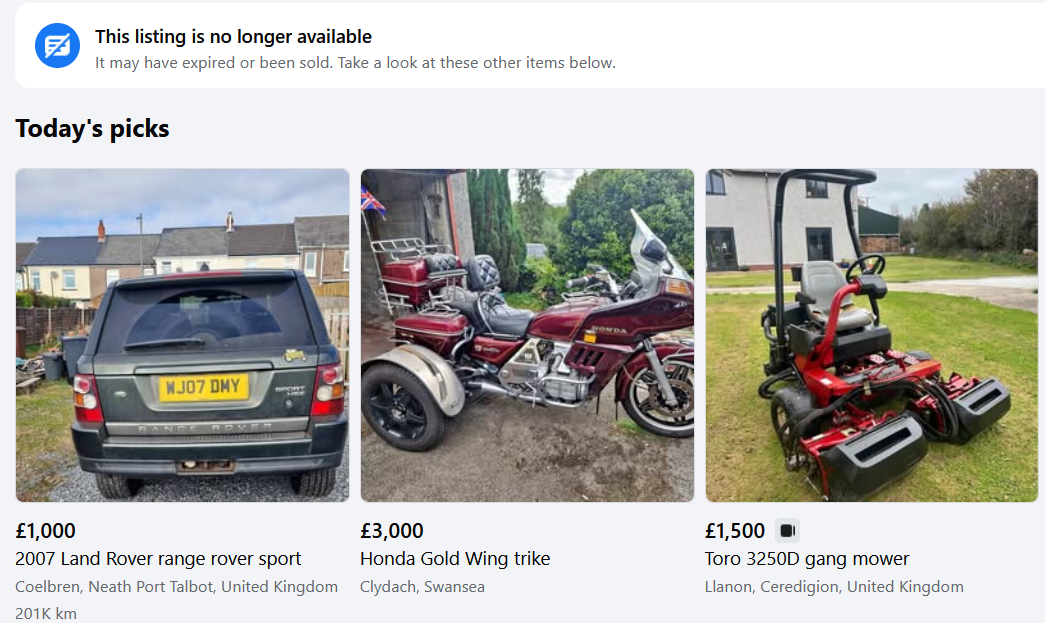Screen dimensions: 1045x623
Task: Click "This listing is no longer available" heading
Action: (x=233, y=37)
